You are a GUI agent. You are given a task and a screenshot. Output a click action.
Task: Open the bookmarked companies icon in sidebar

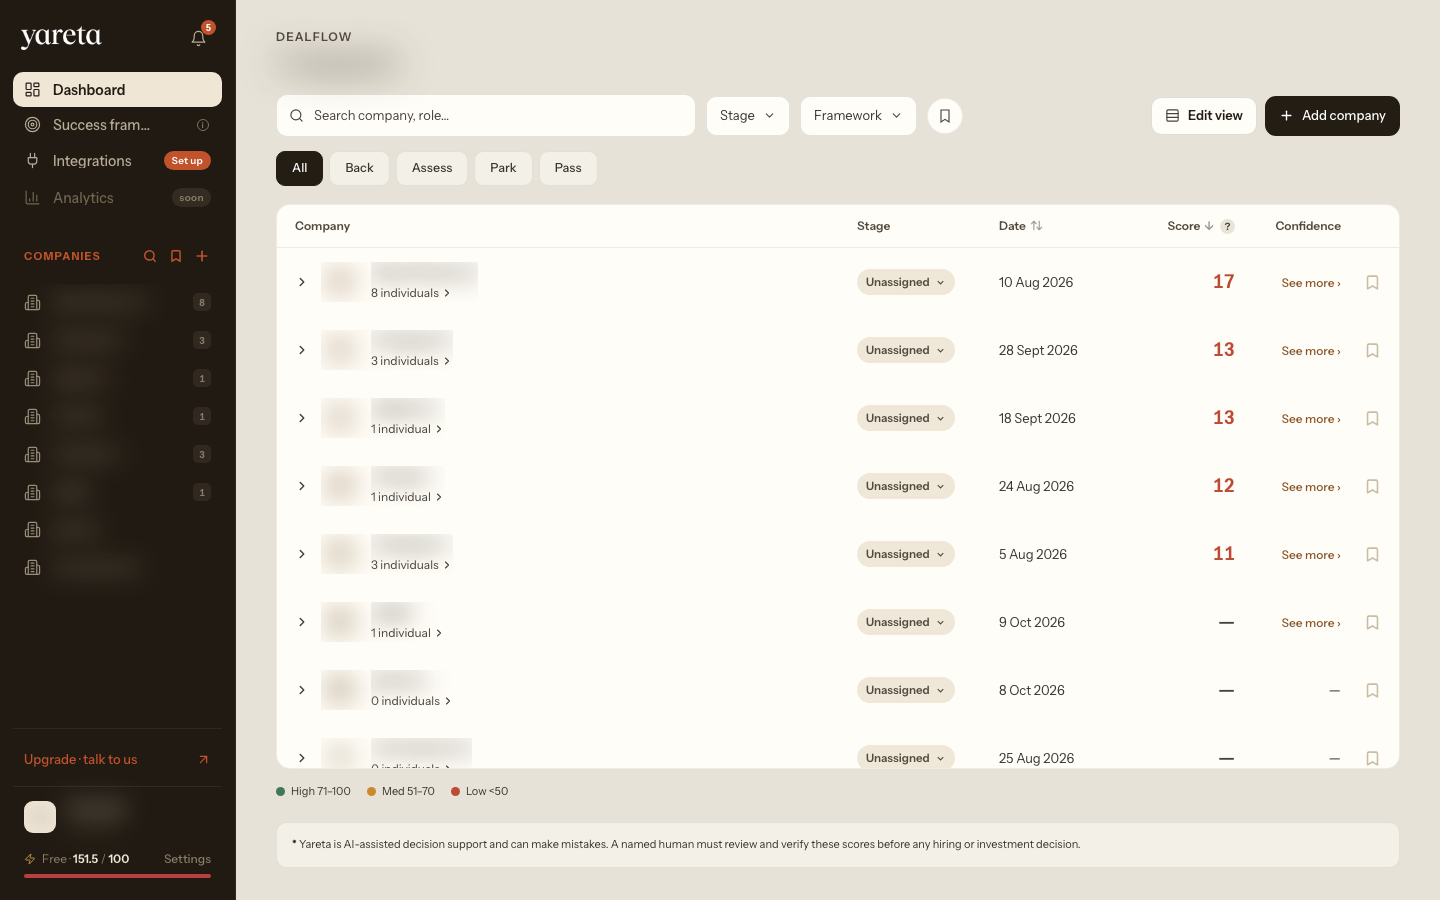[176, 256]
